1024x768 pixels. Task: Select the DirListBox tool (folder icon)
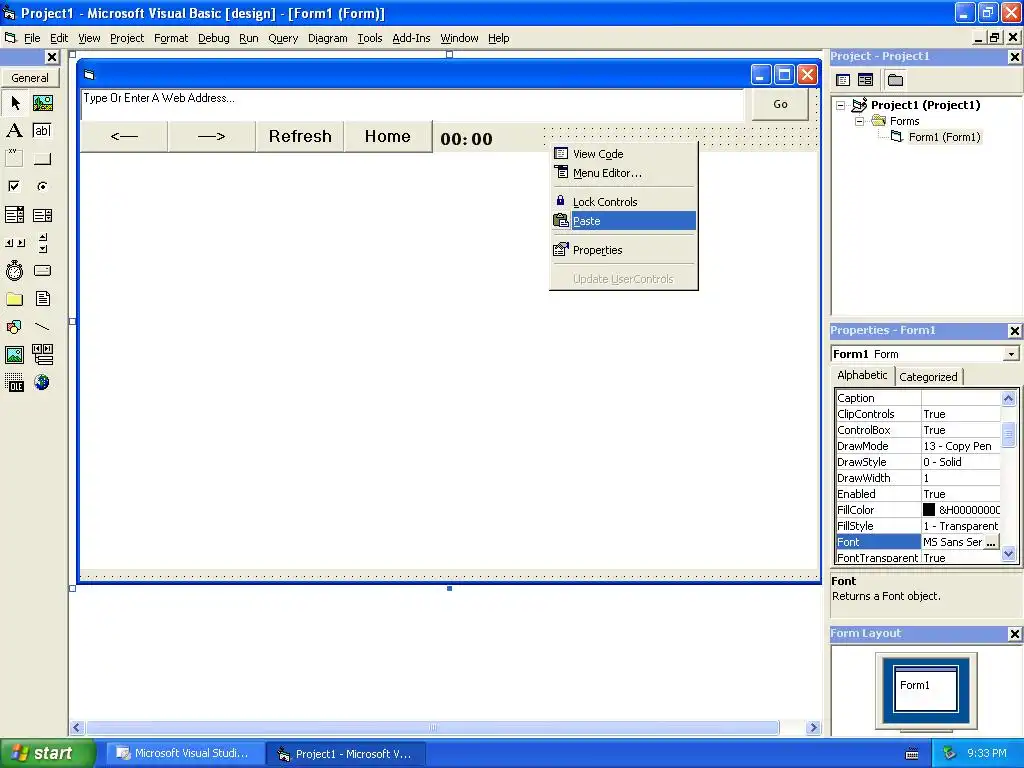(x=14, y=299)
